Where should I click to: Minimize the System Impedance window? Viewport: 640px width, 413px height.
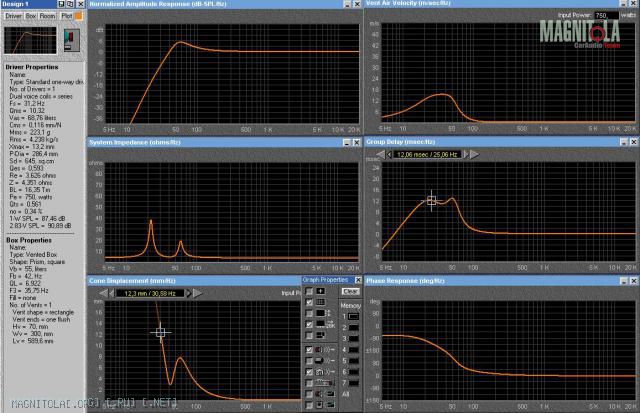point(347,142)
